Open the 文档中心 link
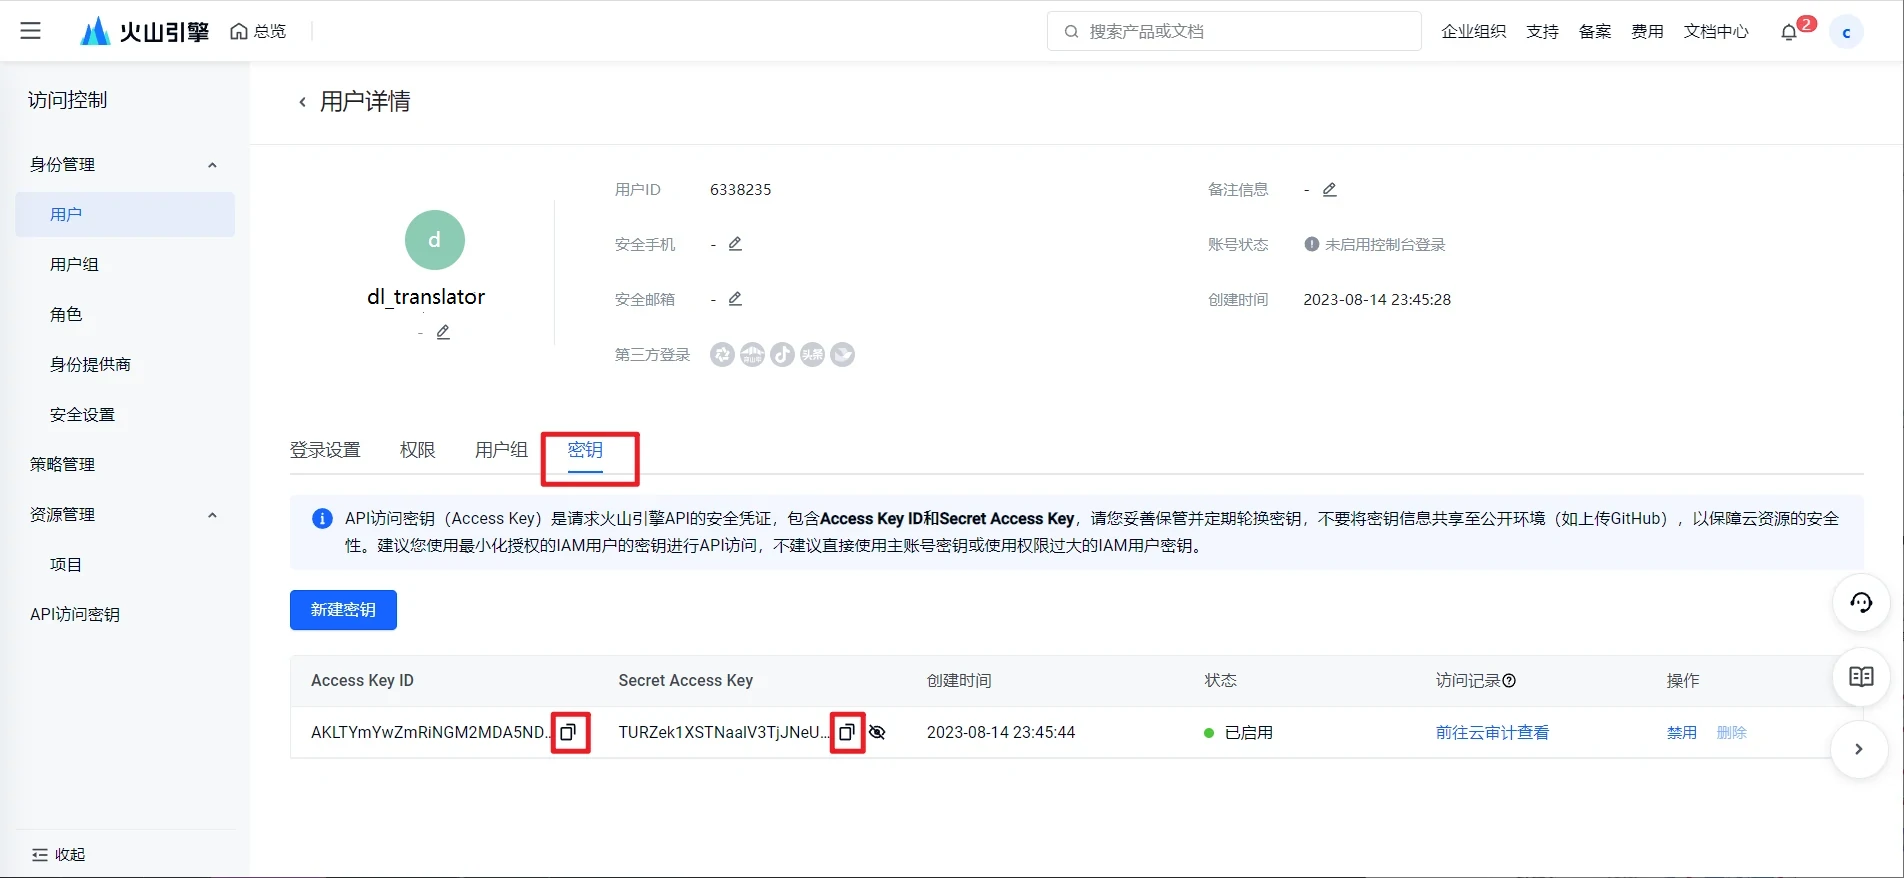Image resolution: width=1904 pixels, height=878 pixels. coord(1716,31)
